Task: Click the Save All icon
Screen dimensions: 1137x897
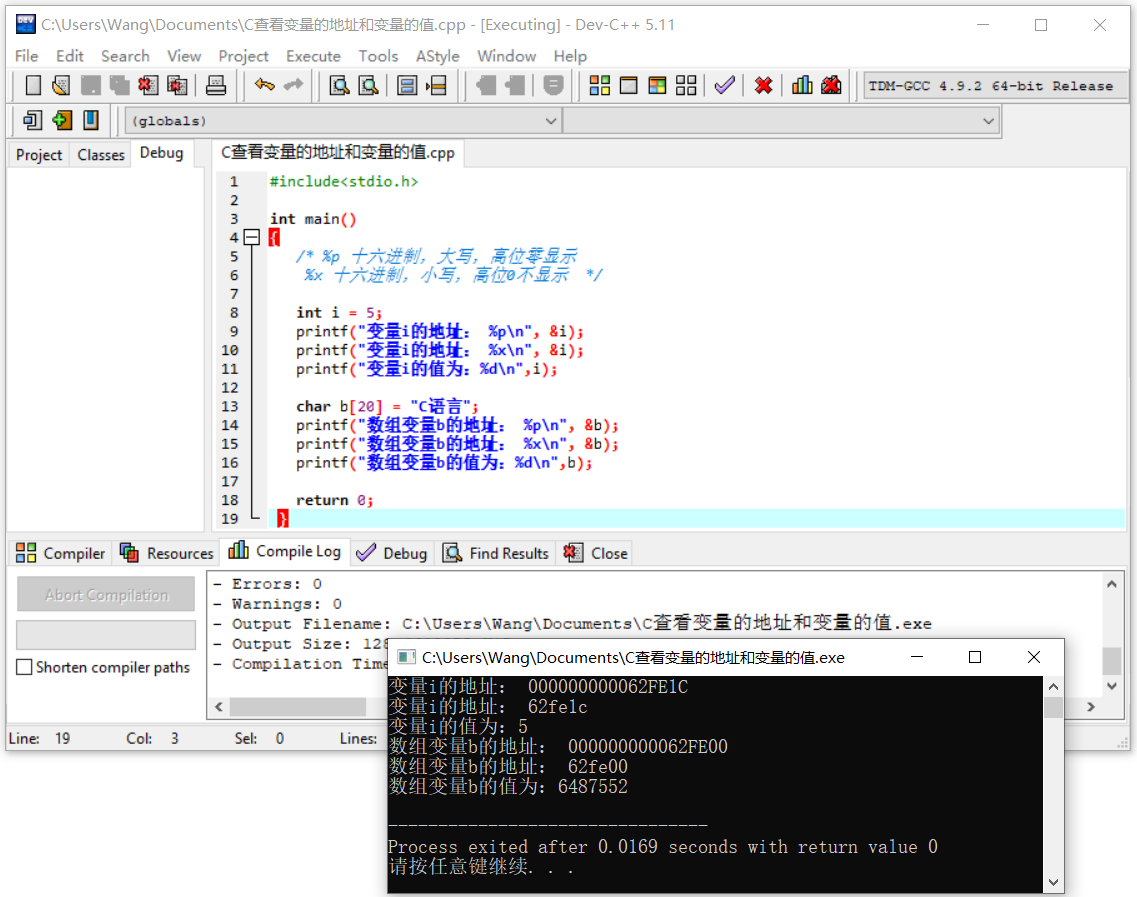Action: click(x=120, y=86)
